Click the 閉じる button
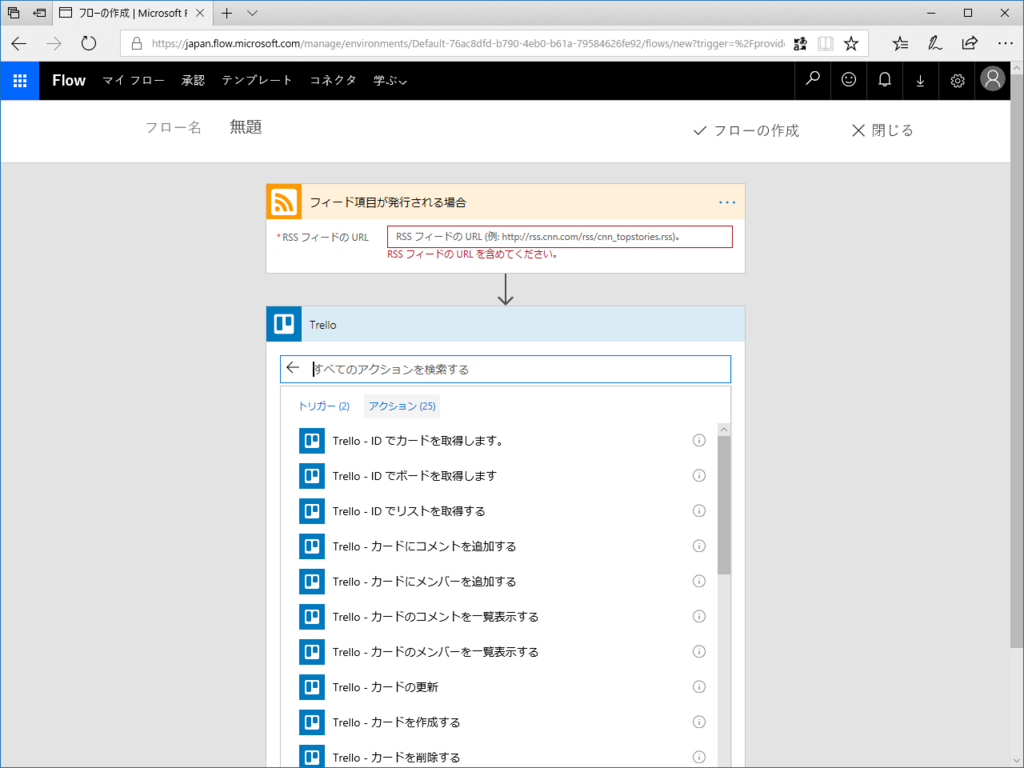 pyautogui.click(x=882, y=131)
